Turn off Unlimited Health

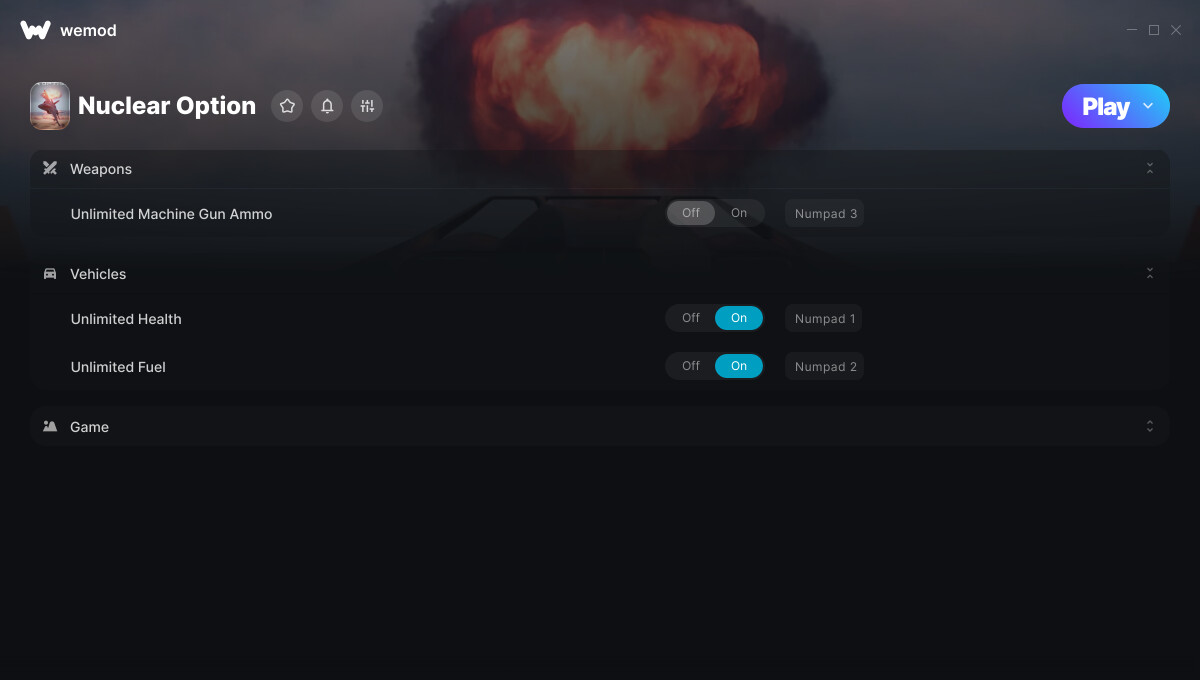pos(691,318)
